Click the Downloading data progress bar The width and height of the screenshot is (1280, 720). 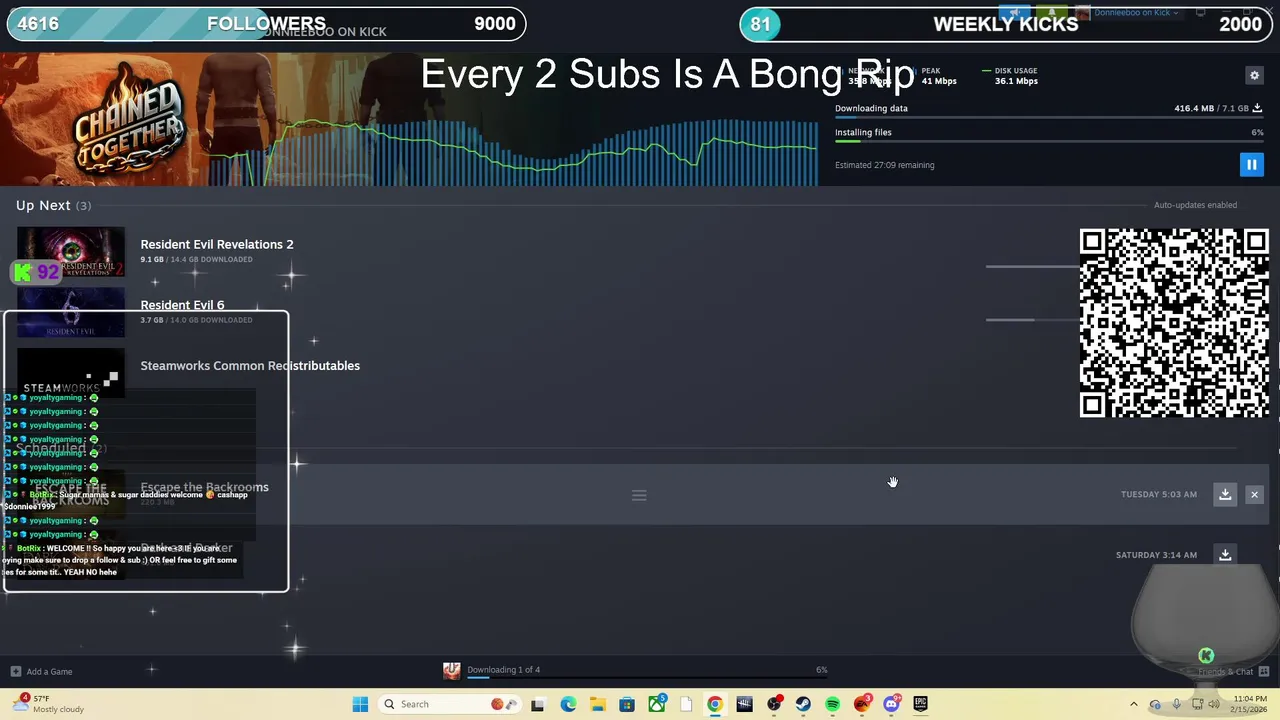(x=1048, y=118)
